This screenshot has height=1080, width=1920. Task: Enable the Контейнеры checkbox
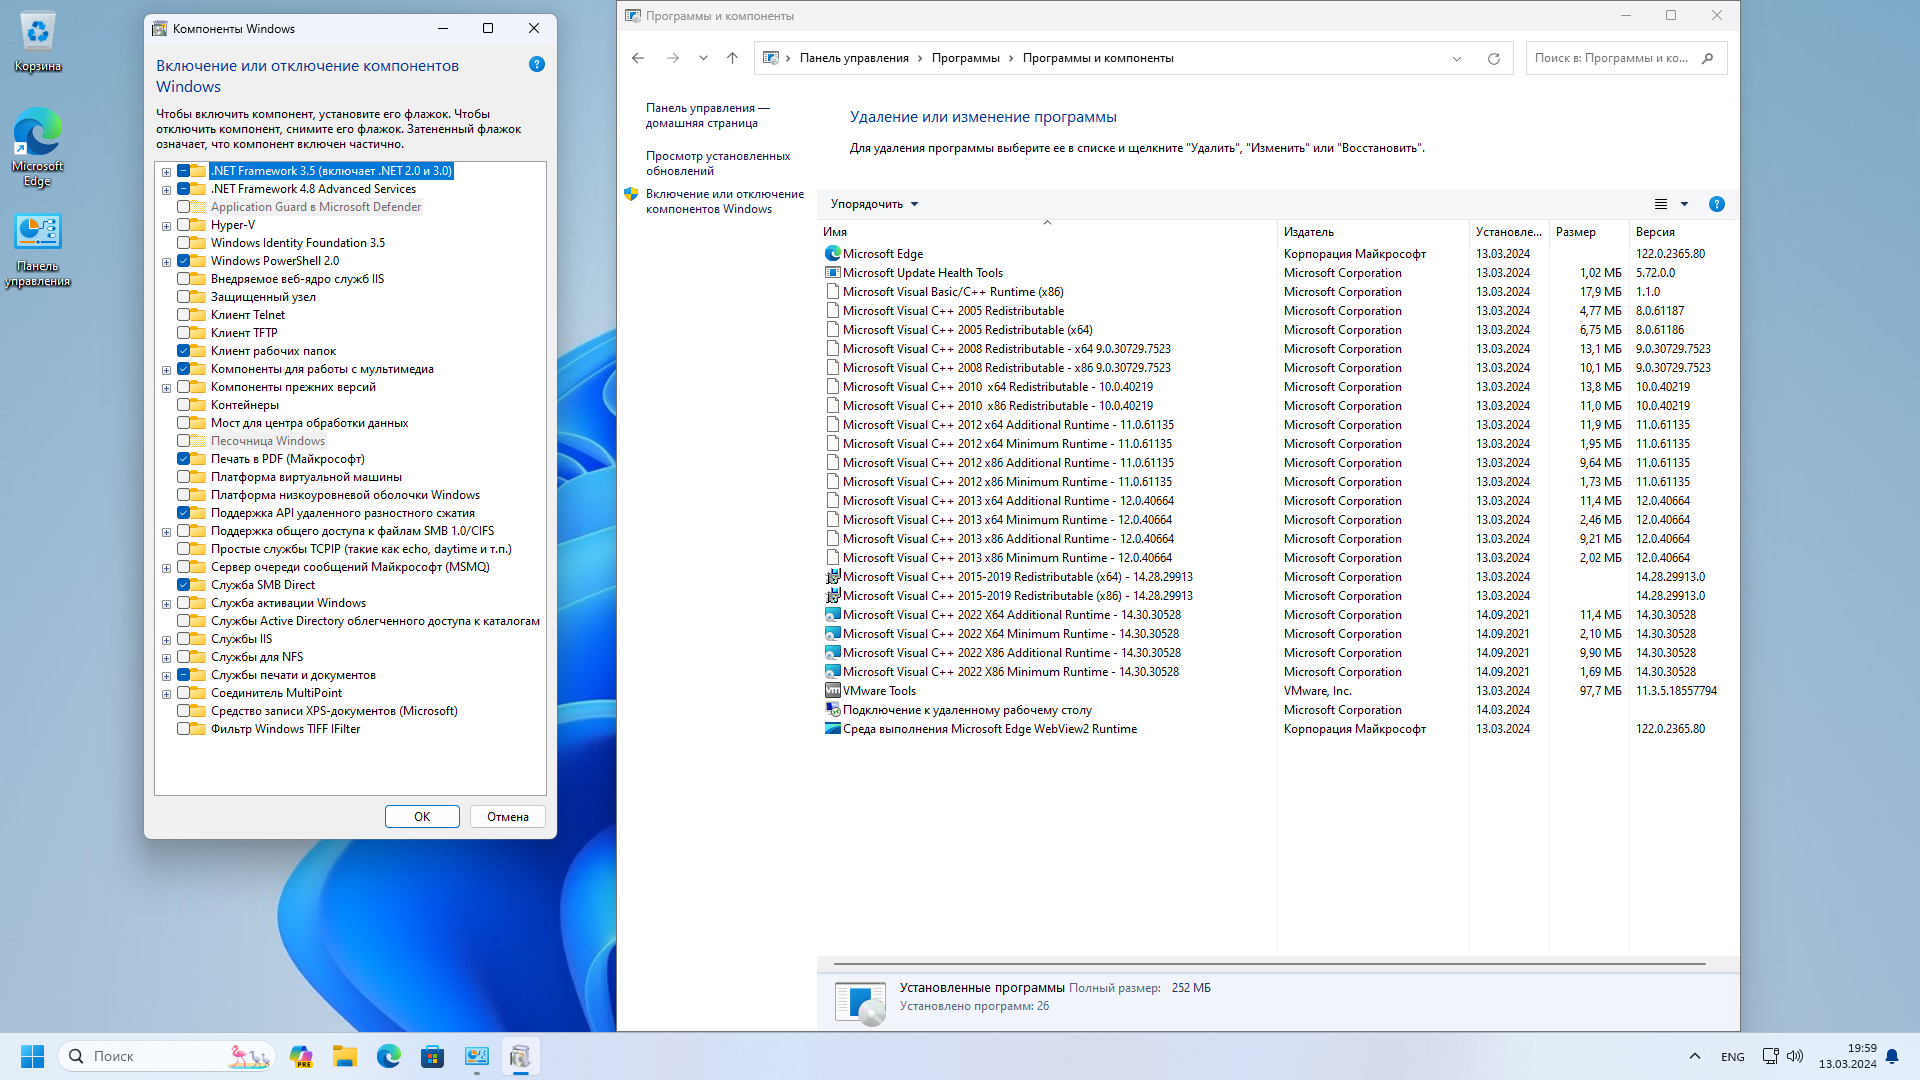pyautogui.click(x=184, y=405)
